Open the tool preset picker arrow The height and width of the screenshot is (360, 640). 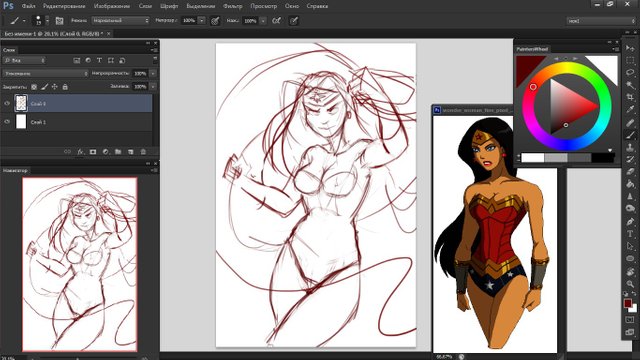(x=24, y=20)
